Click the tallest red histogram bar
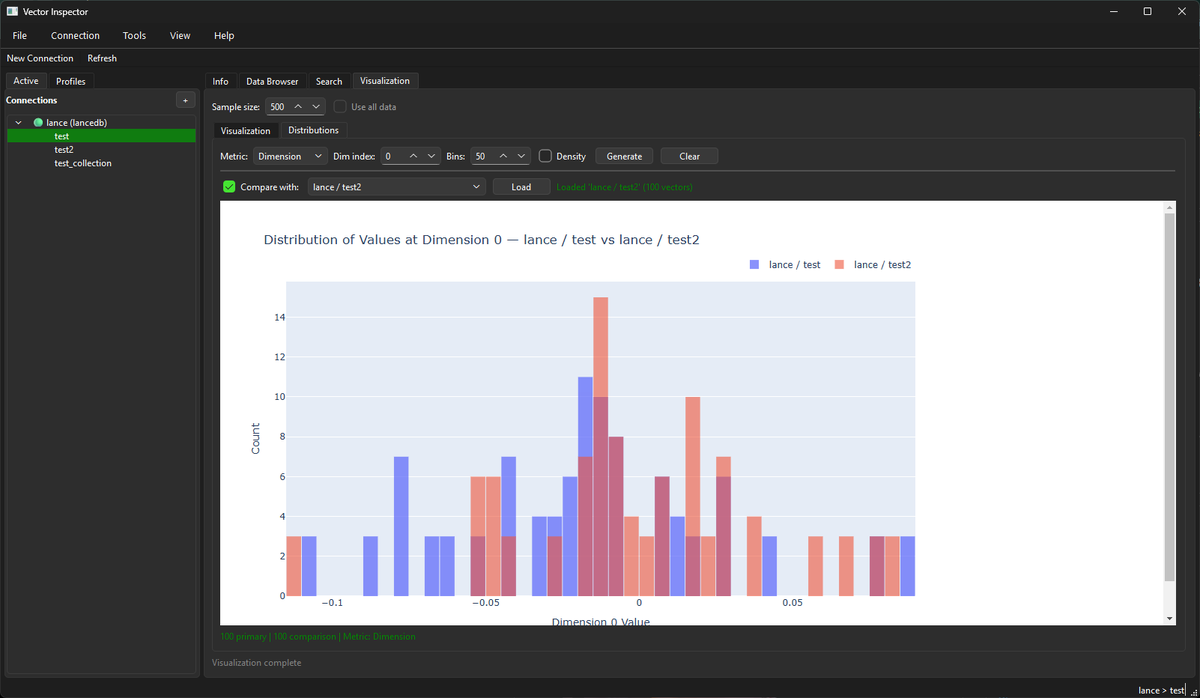 (601, 446)
